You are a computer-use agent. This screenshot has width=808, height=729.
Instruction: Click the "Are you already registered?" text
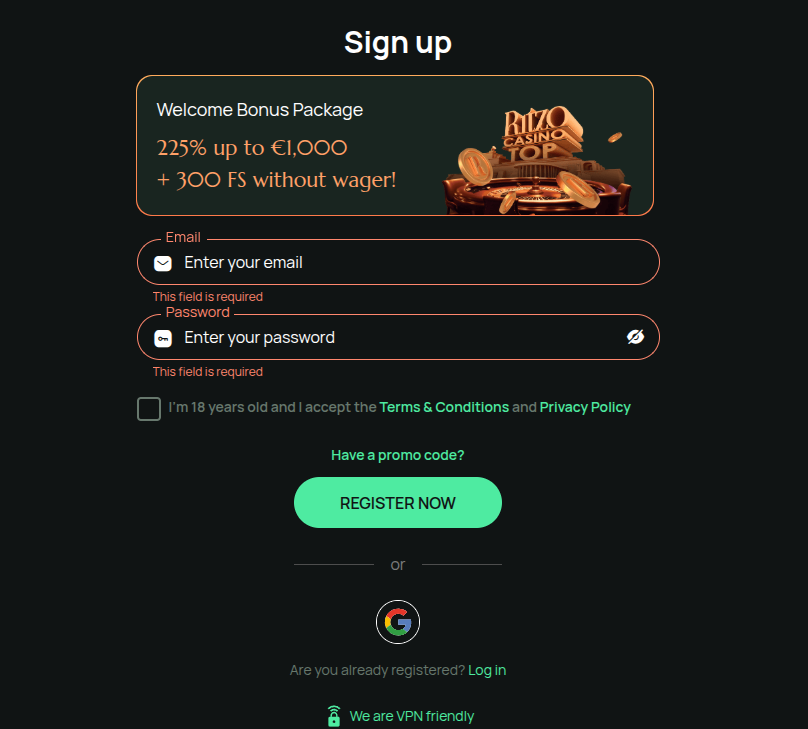pyautogui.click(x=377, y=670)
